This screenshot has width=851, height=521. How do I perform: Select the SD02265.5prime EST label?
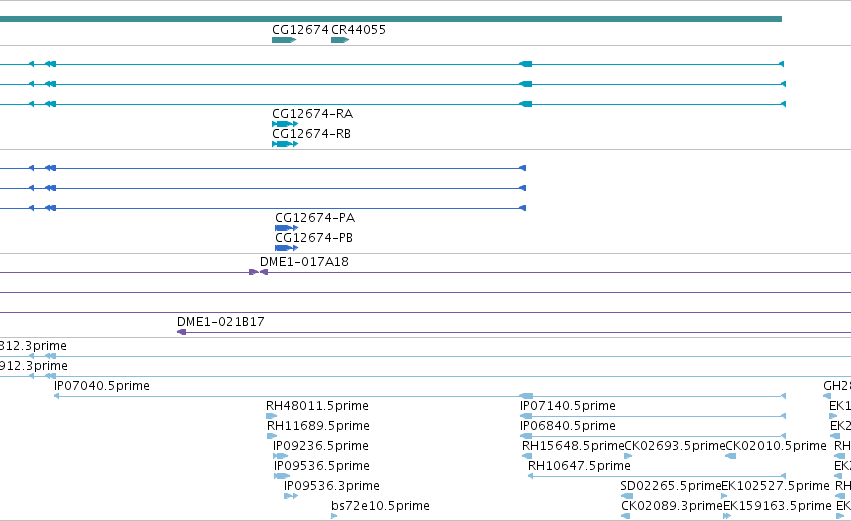[671, 486]
